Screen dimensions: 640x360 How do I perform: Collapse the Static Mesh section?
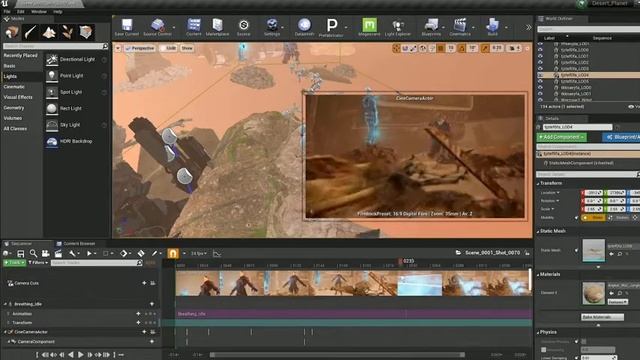[538, 231]
